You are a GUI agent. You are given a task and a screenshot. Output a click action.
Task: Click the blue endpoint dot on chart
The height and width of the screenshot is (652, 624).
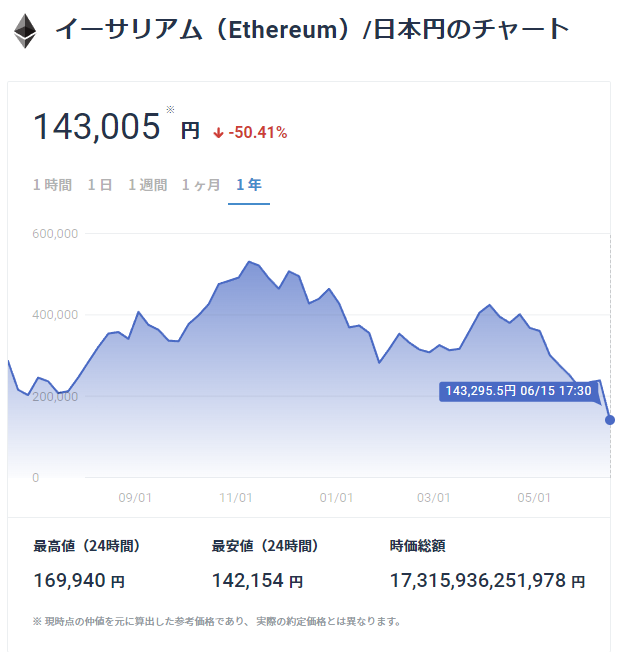[x=610, y=420]
